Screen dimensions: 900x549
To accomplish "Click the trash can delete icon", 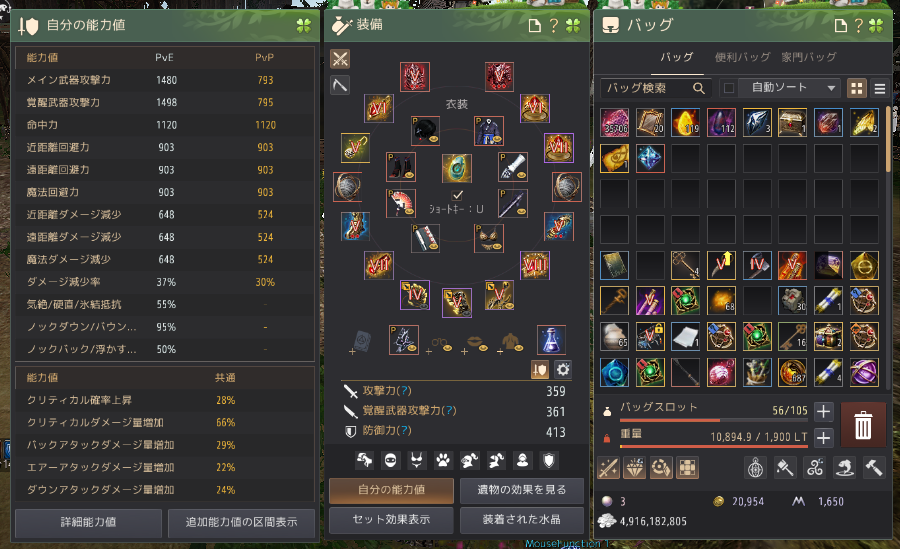I will point(863,425).
